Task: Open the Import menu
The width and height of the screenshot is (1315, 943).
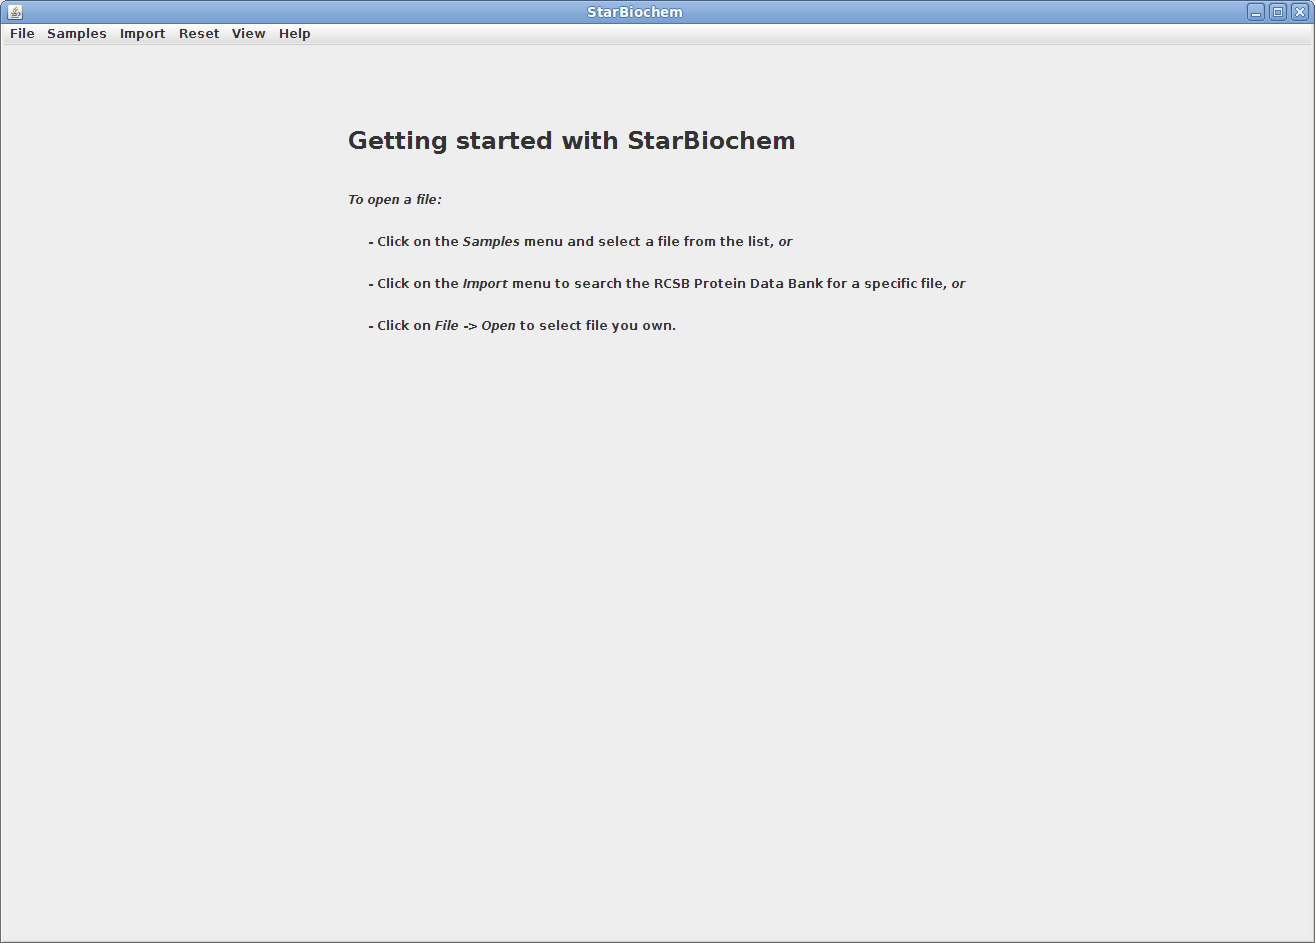Action: click(142, 34)
